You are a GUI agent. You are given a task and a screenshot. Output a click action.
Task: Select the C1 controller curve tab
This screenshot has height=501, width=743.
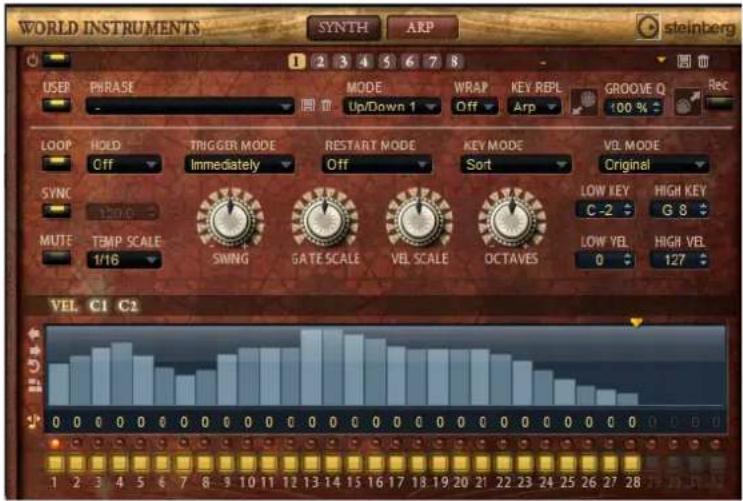click(x=99, y=306)
